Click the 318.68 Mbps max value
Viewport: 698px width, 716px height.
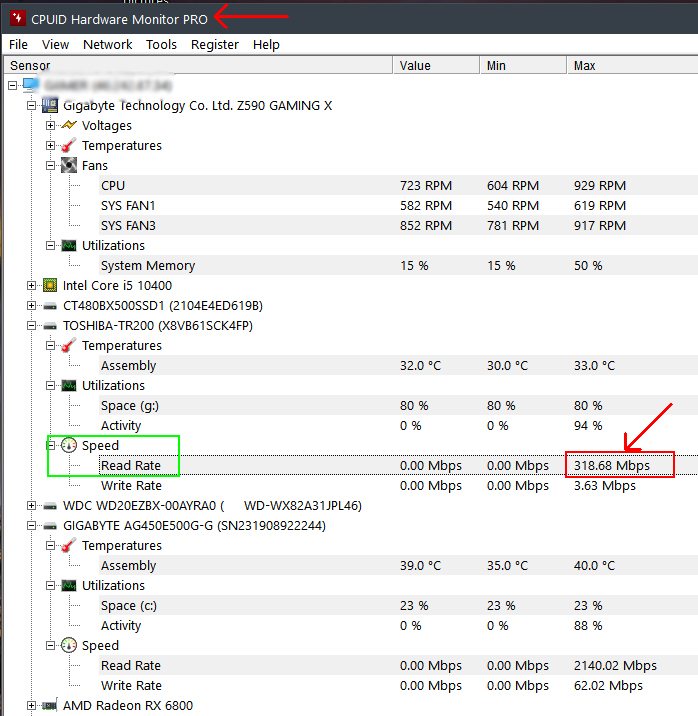pyautogui.click(x=612, y=465)
